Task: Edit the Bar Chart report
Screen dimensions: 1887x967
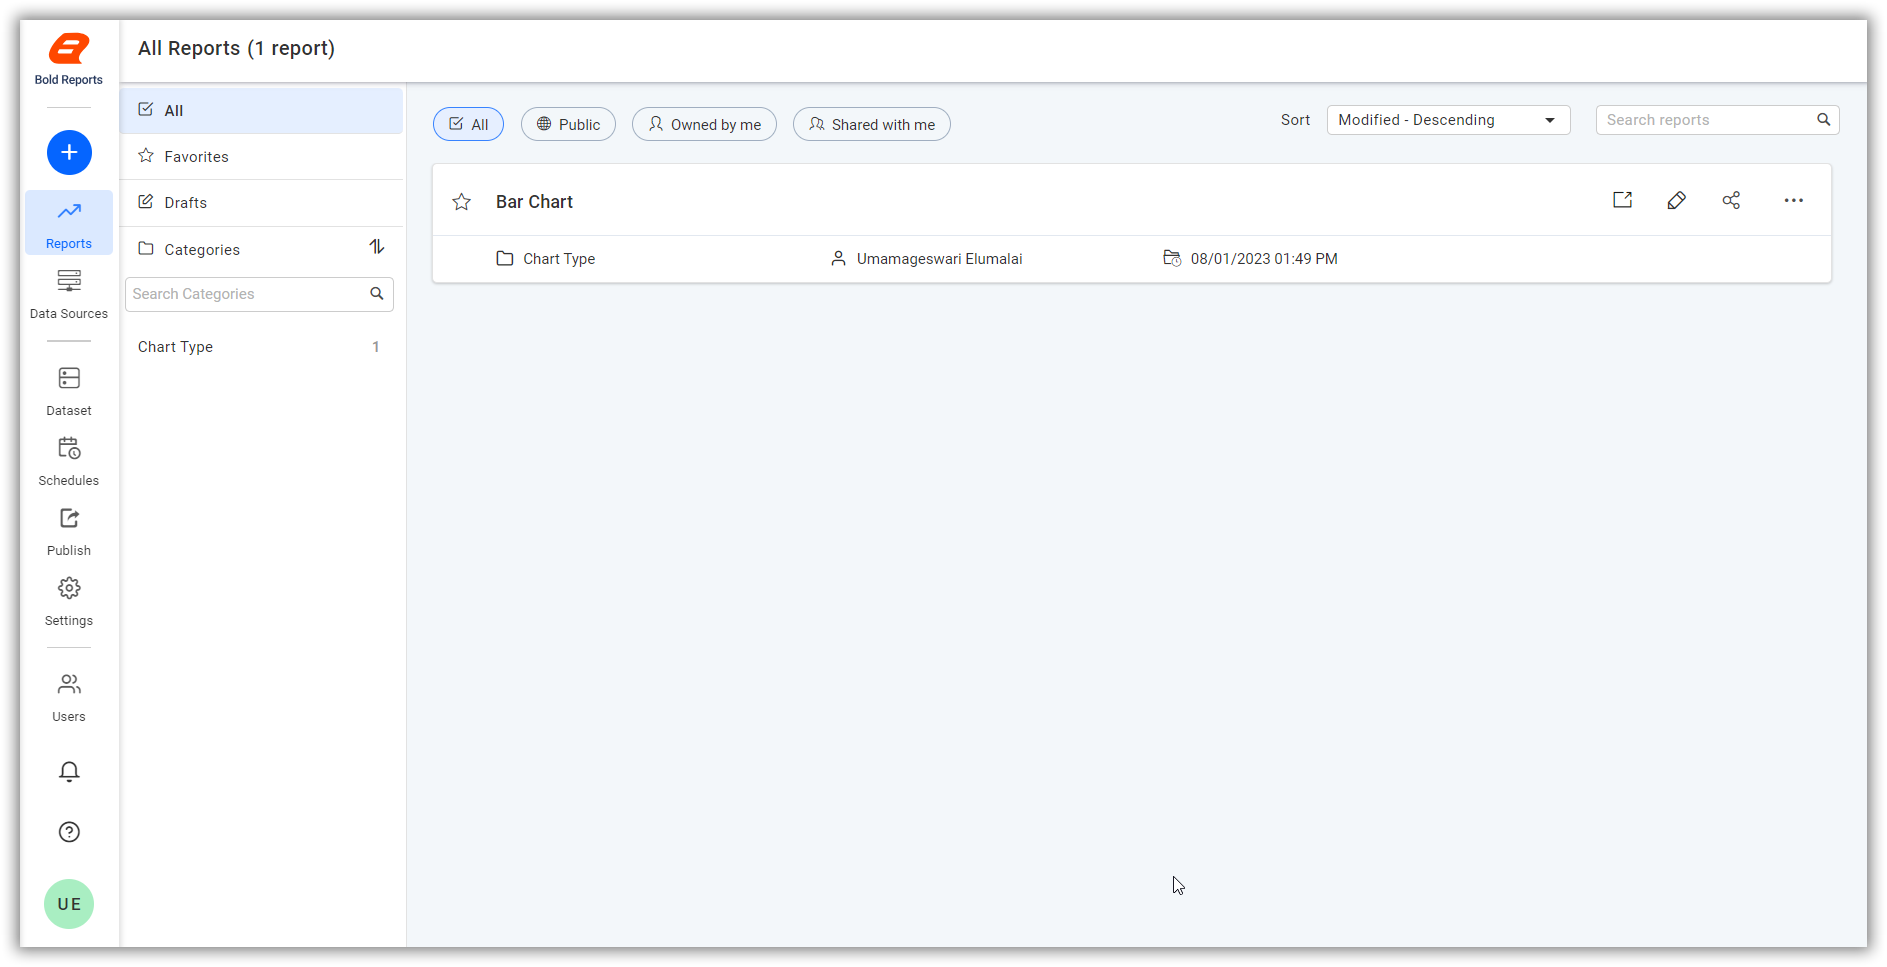Action: point(1677,200)
